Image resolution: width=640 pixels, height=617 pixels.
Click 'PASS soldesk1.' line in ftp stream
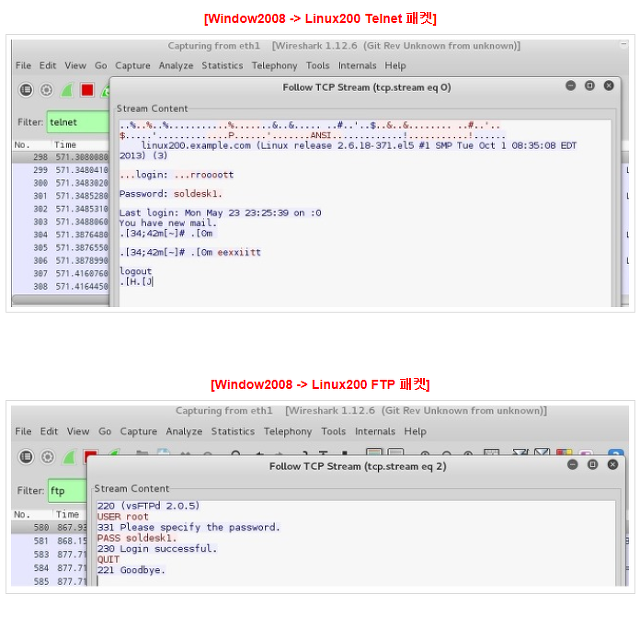coord(137,538)
